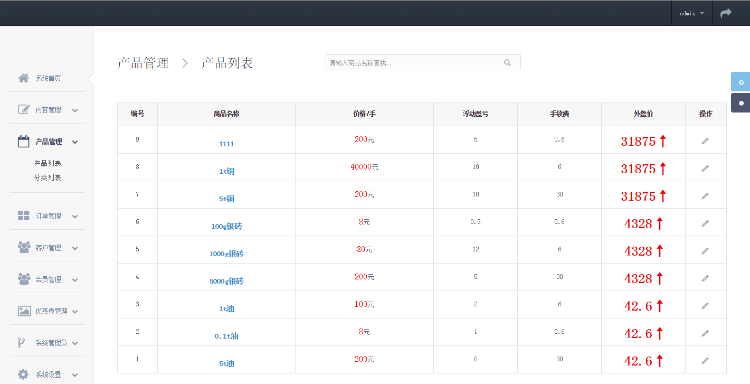Open the admin user dropdown in header
Image resolution: width=750 pixels, height=384 pixels.
tap(692, 13)
